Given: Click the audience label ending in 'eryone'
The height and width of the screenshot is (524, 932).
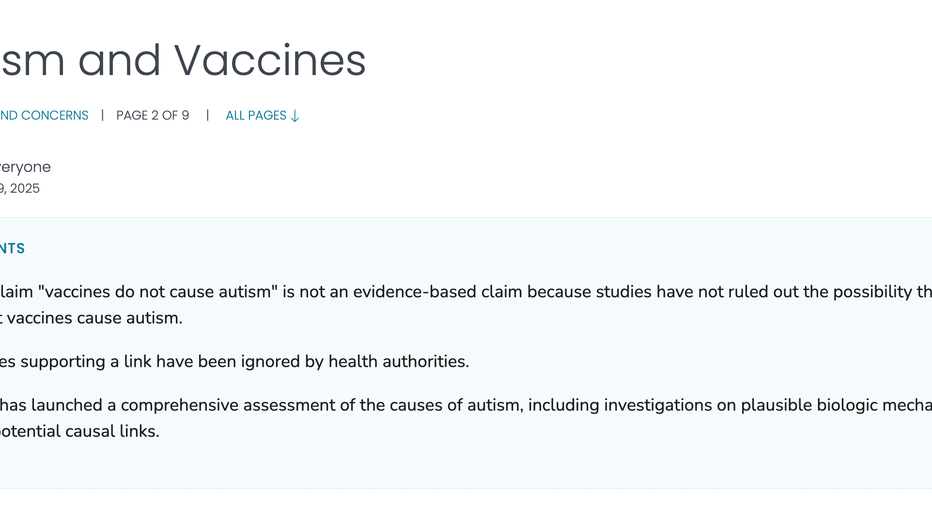Looking at the screenshot, I should click(26, 167).
